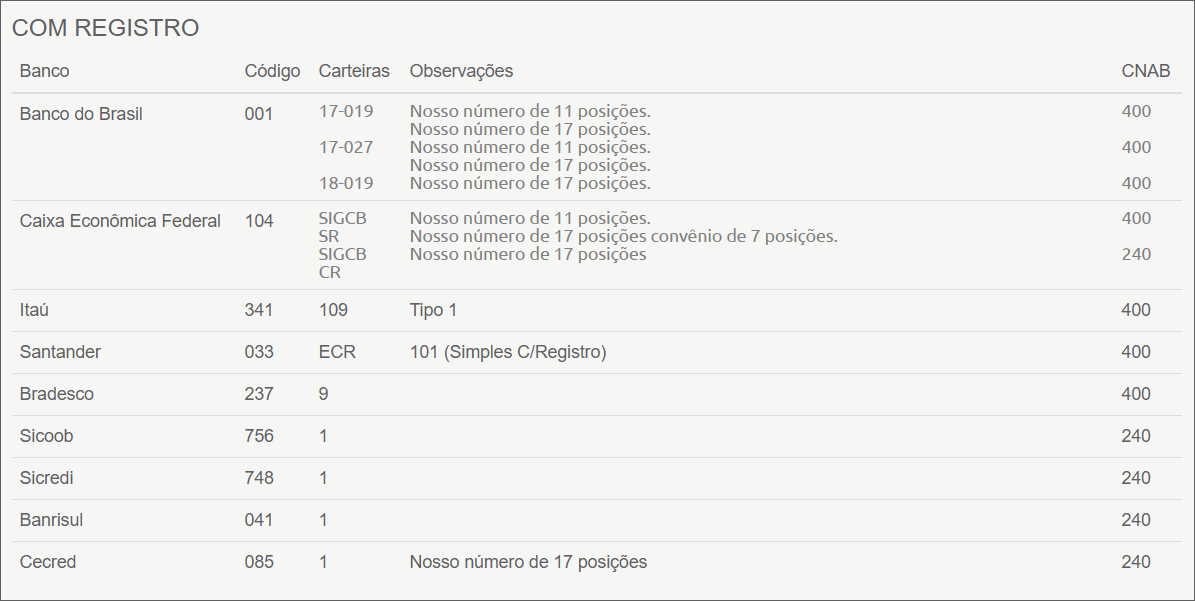Click the Caixa Econômica Federal bank name
The height and width of the screenshot is (601, 1195).
120,221
